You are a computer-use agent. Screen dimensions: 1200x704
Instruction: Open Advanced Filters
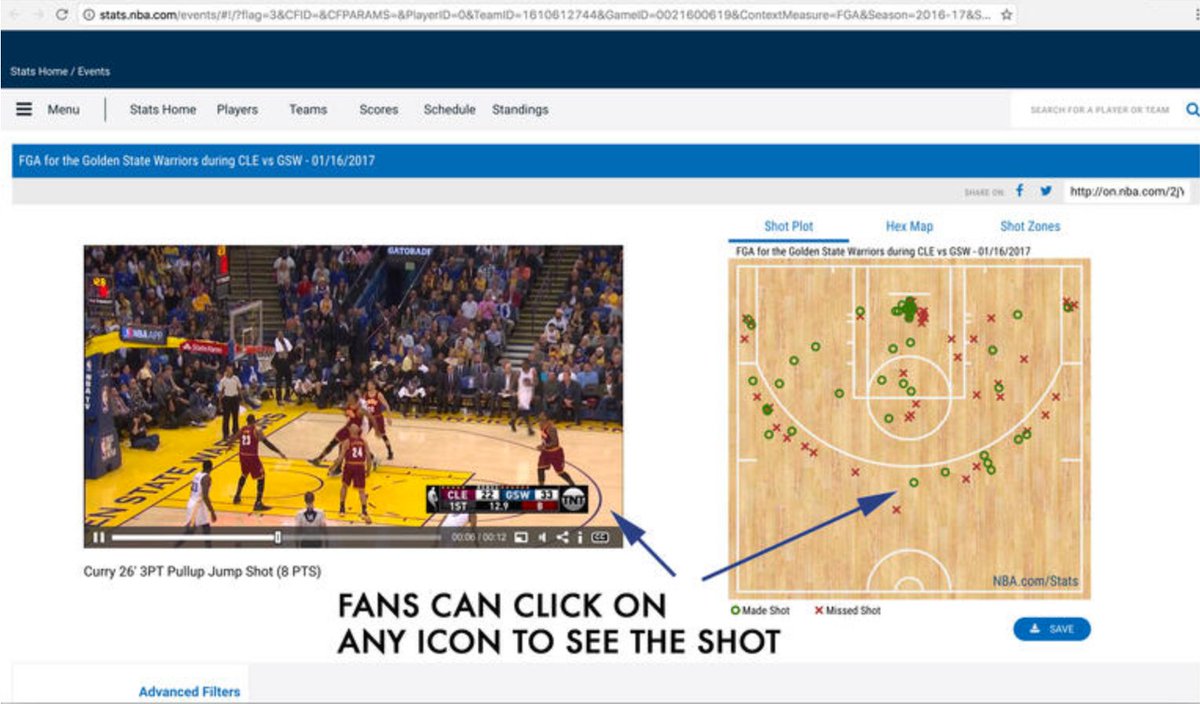tap(189, 692)
